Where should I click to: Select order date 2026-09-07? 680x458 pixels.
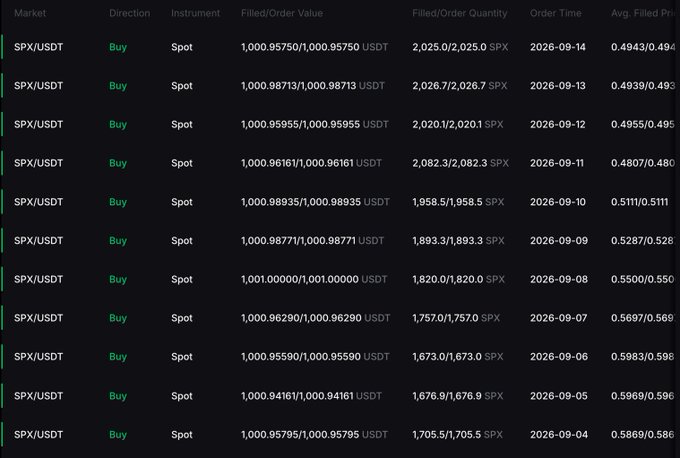[559, 317]
